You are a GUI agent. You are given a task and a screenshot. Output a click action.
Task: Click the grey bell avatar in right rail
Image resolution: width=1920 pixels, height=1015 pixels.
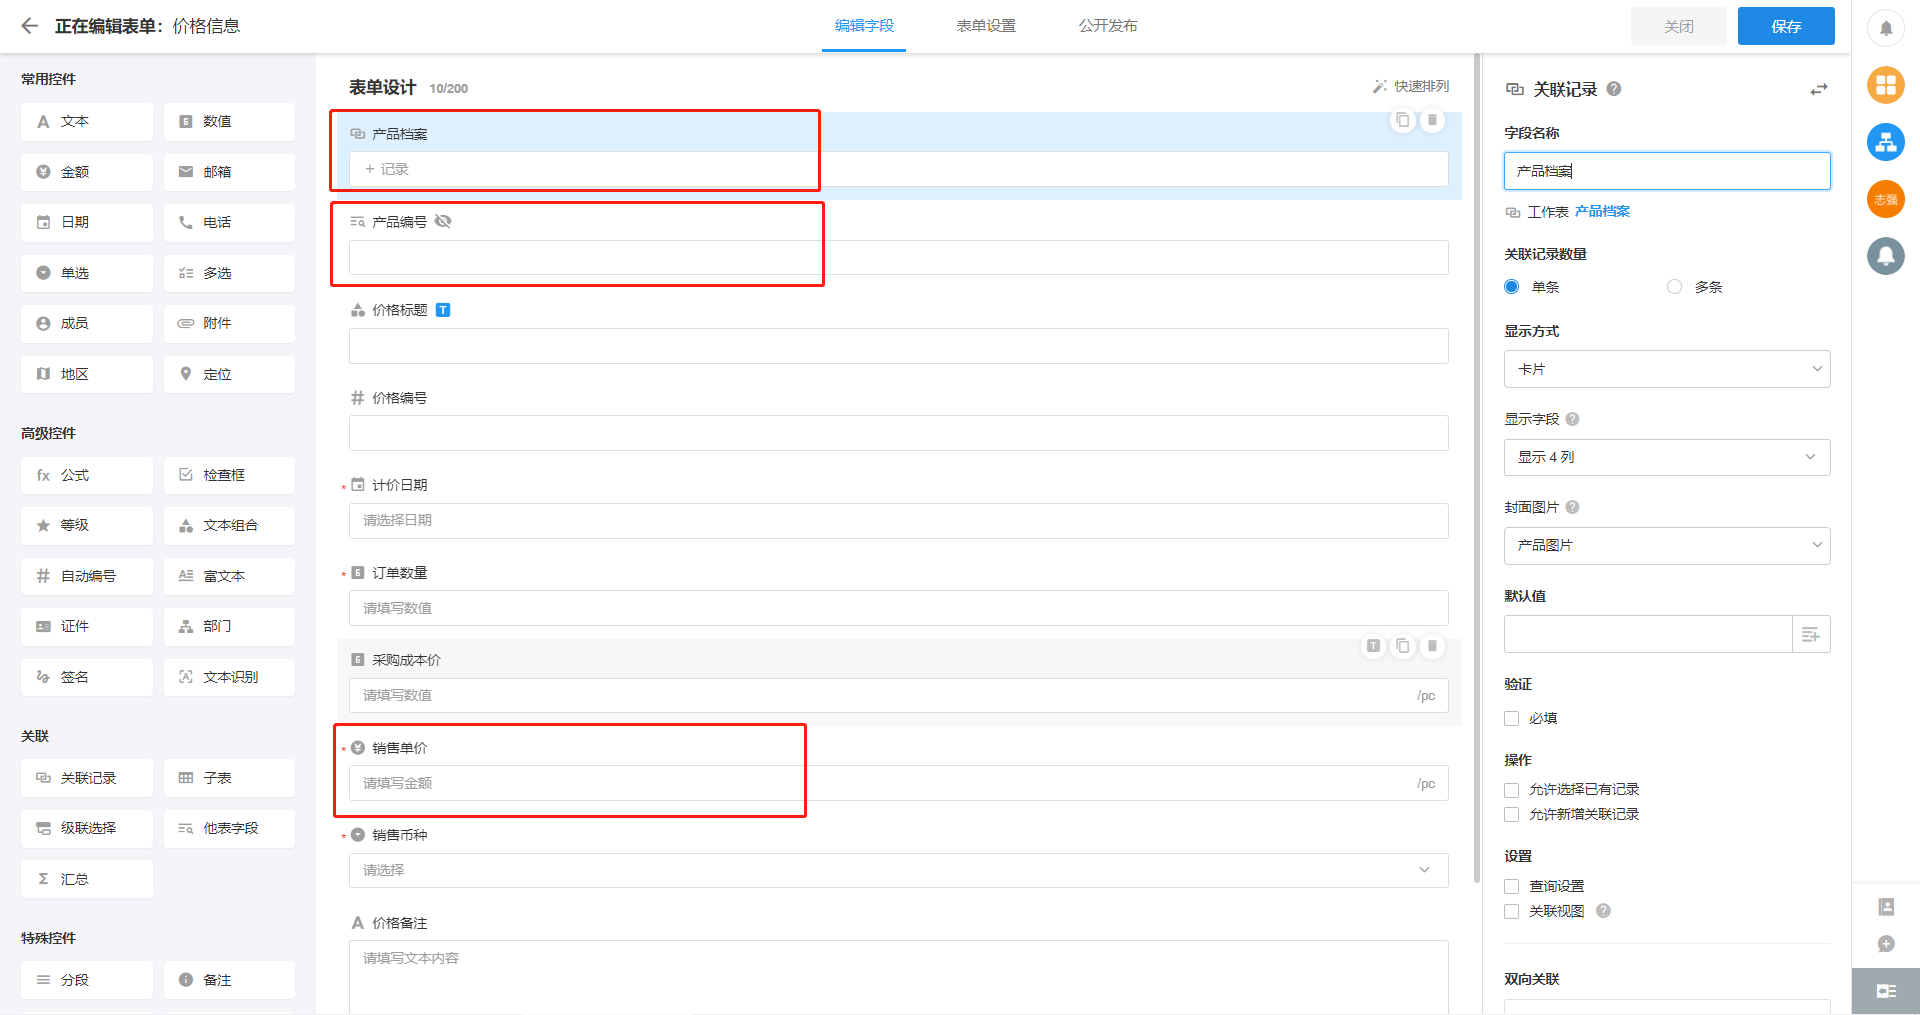(x=1886, y=256)
